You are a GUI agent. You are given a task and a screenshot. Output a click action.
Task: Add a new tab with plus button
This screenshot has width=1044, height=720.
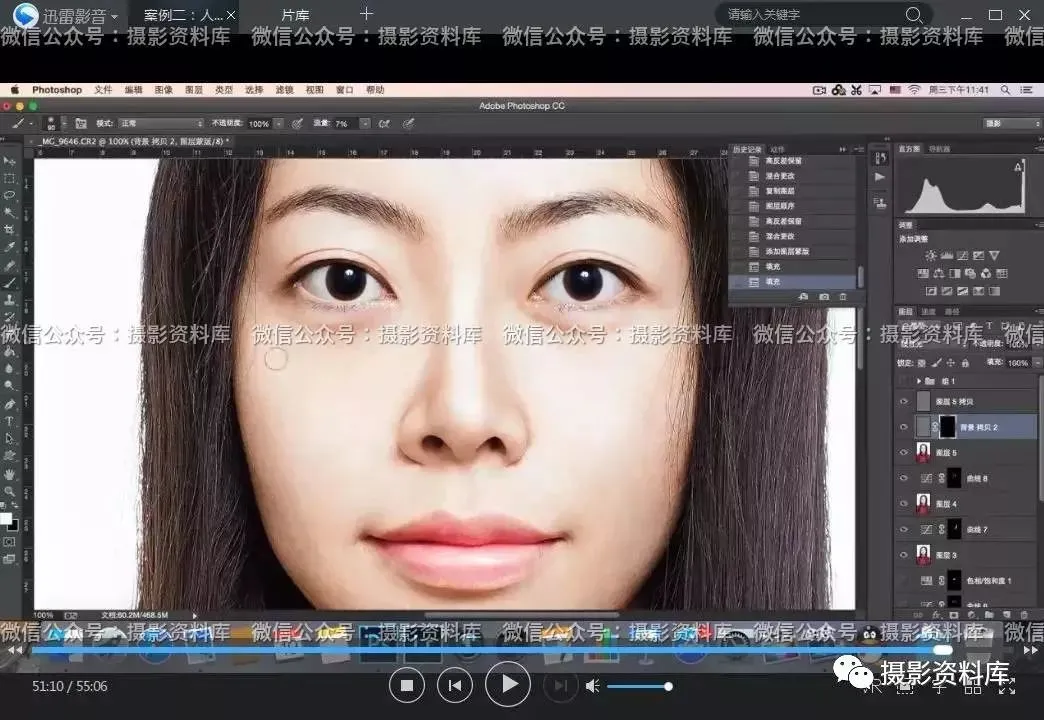(366, 14)
